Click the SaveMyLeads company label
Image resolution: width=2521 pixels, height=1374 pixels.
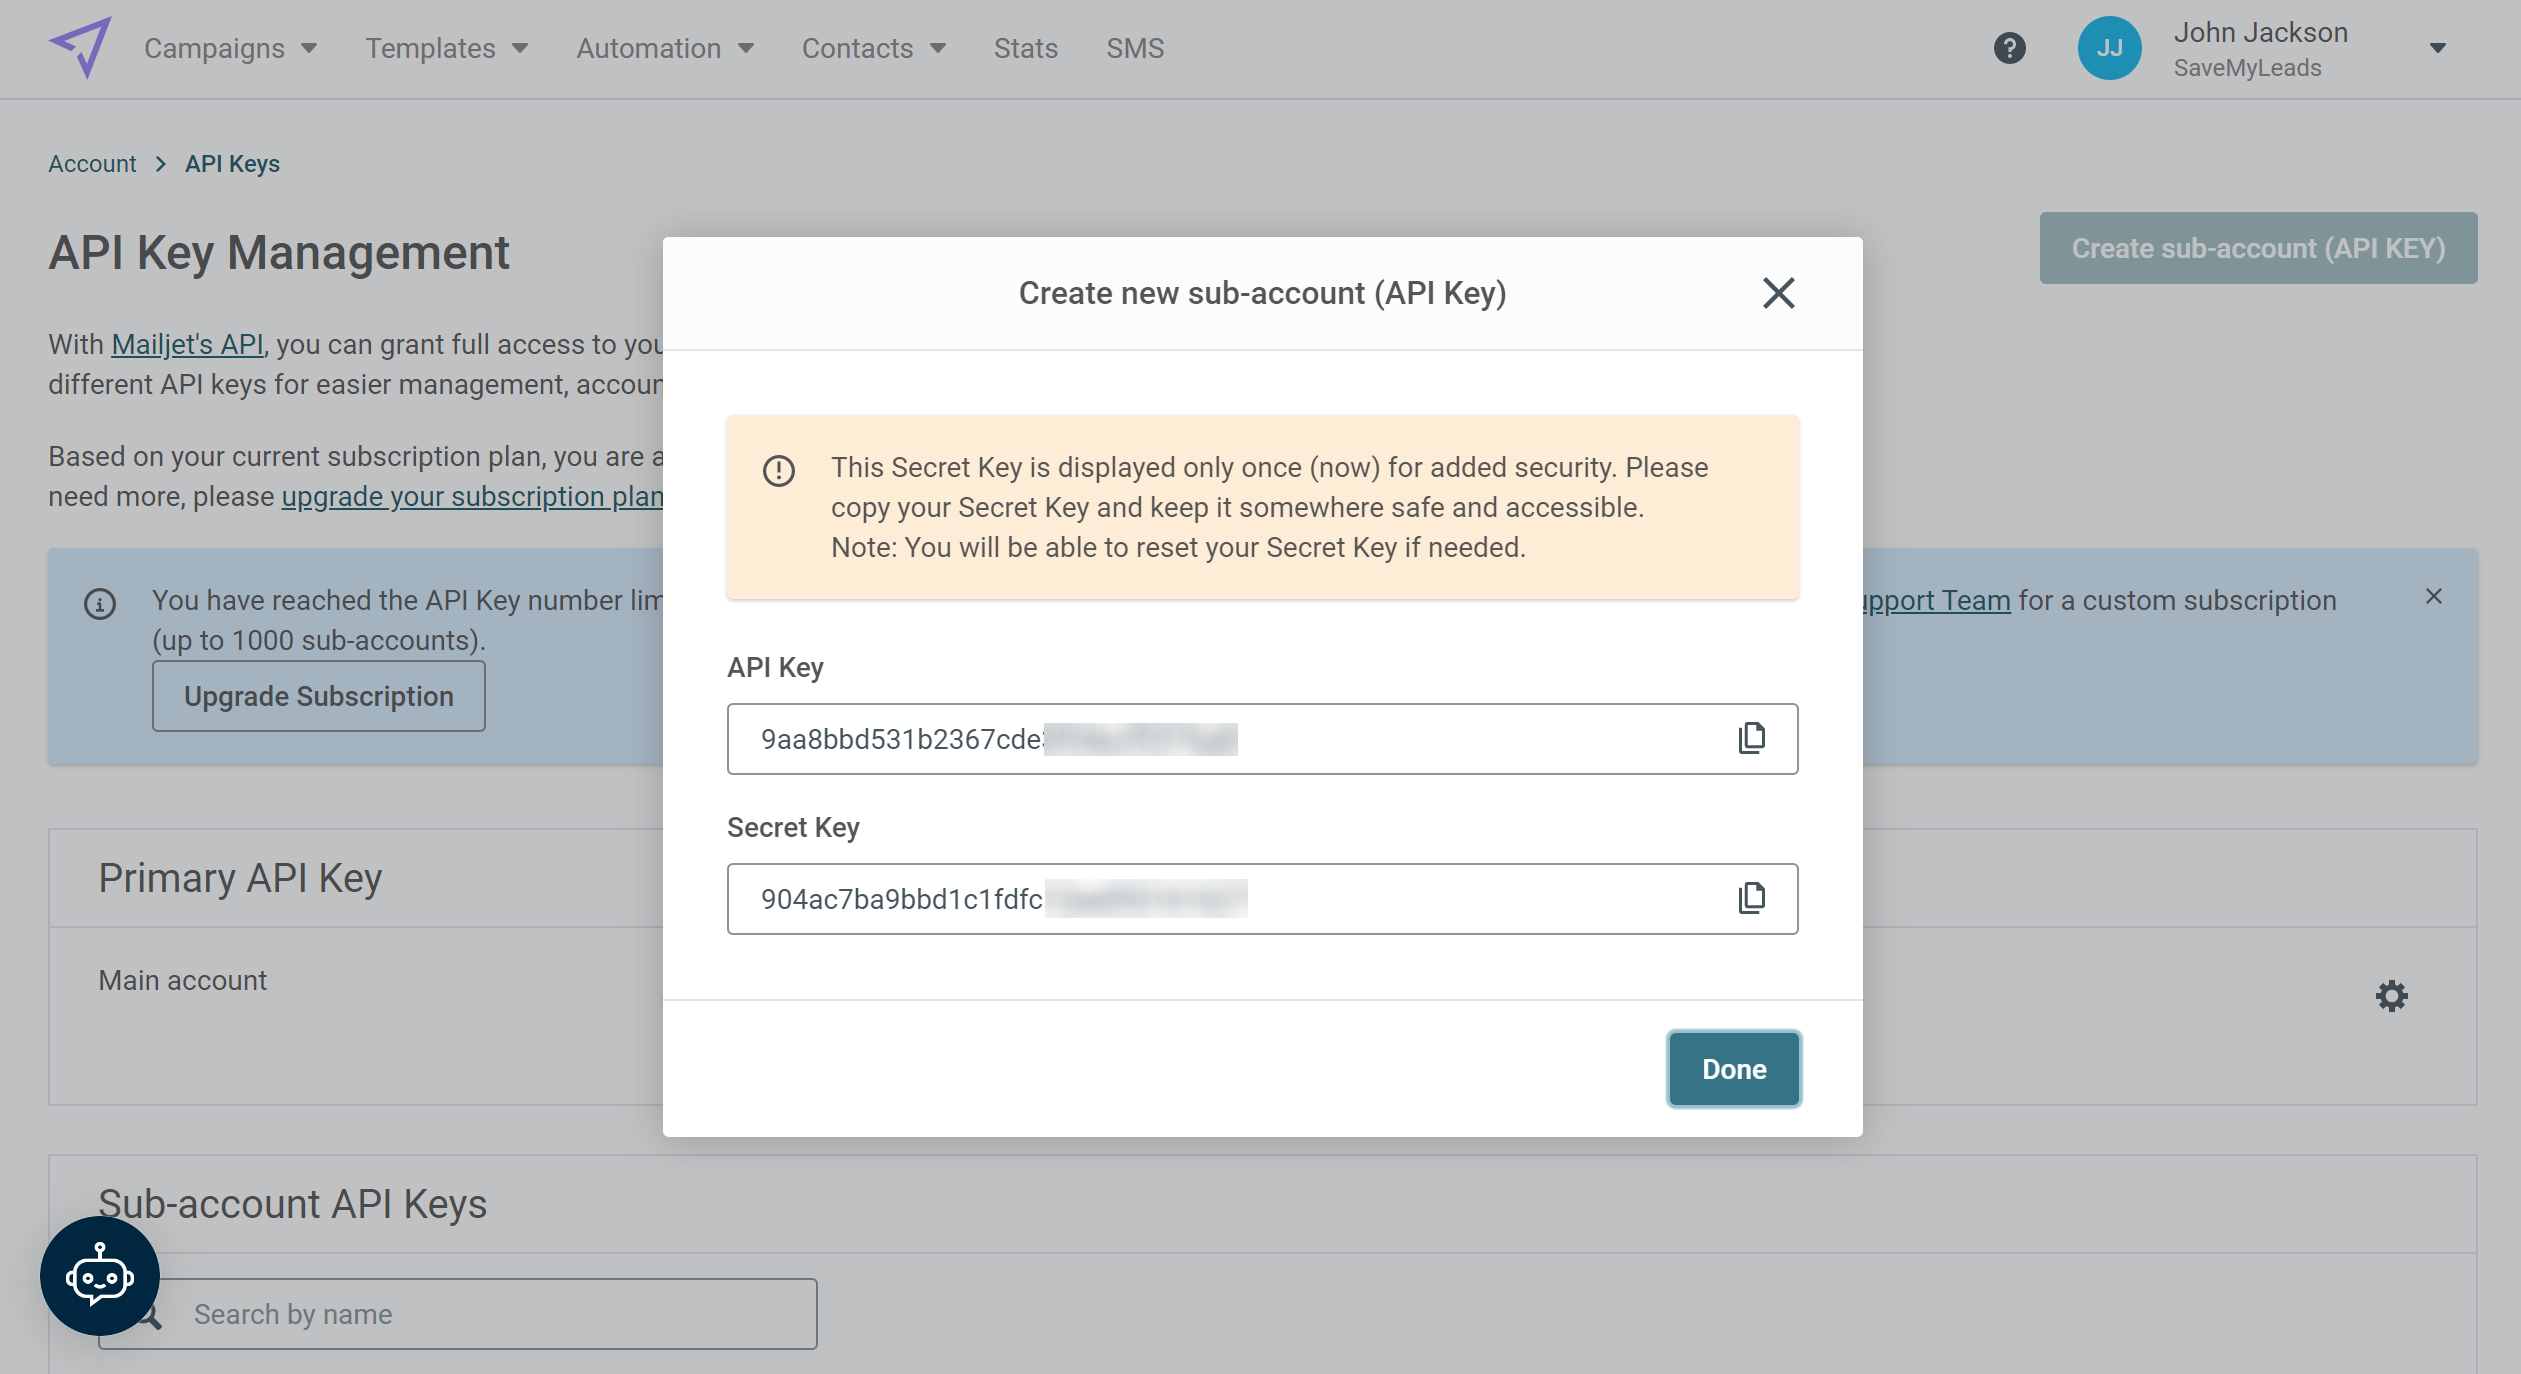pyautogui.click(x=2247, y=68)
